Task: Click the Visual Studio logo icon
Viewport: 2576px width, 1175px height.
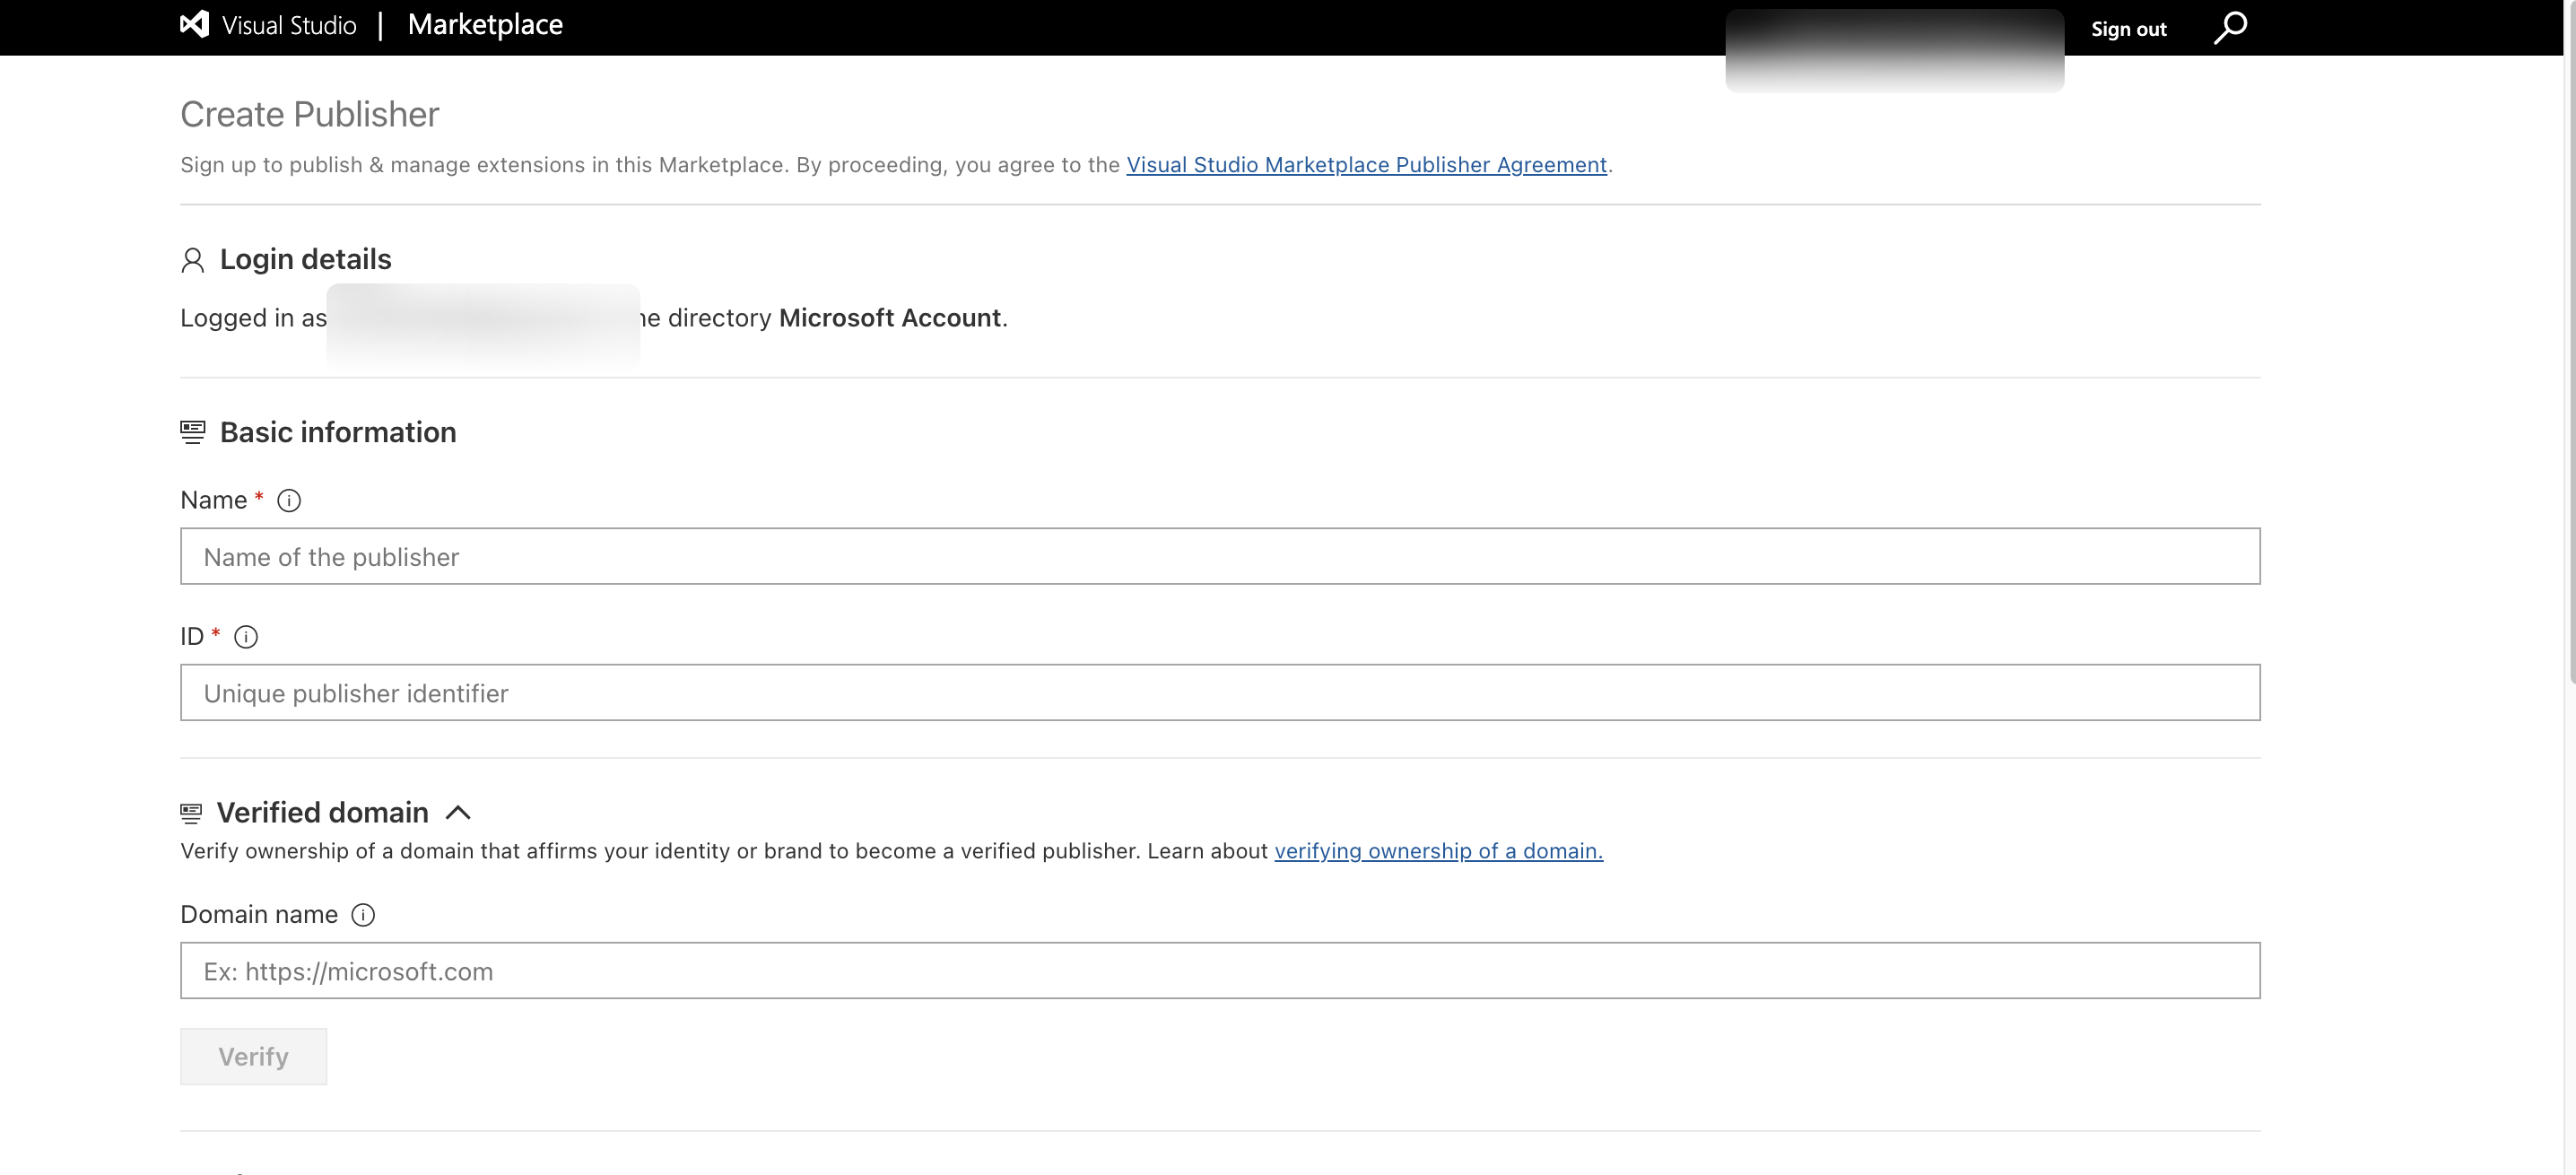Action: click(x=194, y=25)
